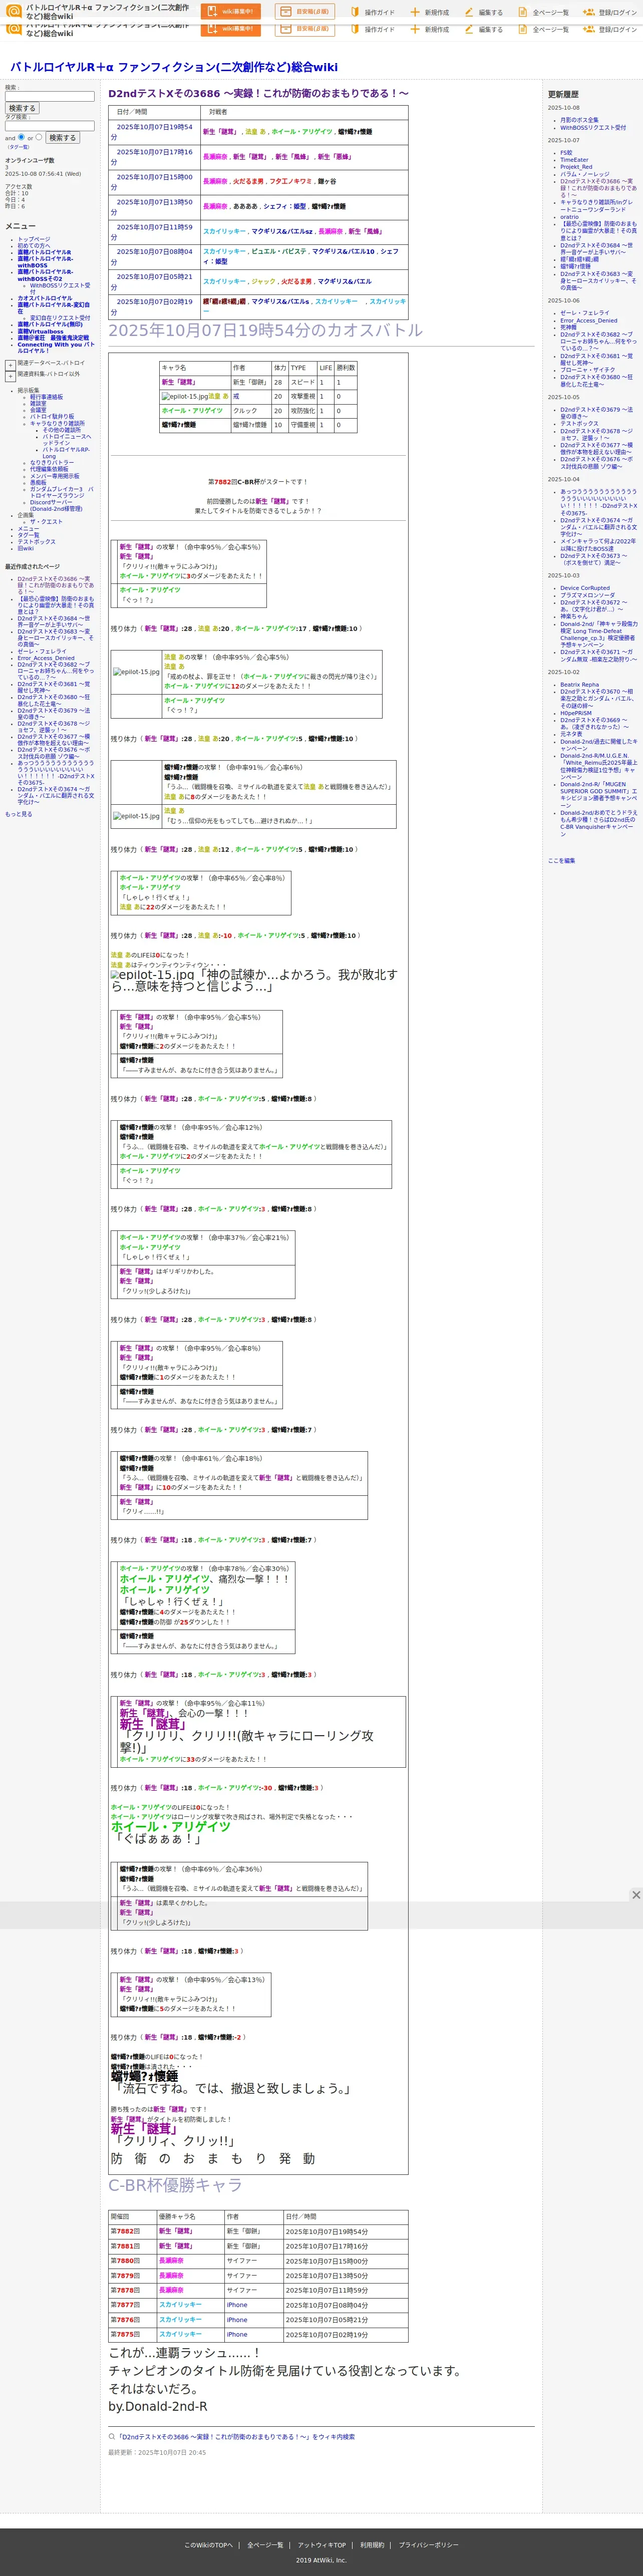Open 操作ガイド in the topmost header
The height and width of the screenshot is (2576, 643).
pos(372,13)
